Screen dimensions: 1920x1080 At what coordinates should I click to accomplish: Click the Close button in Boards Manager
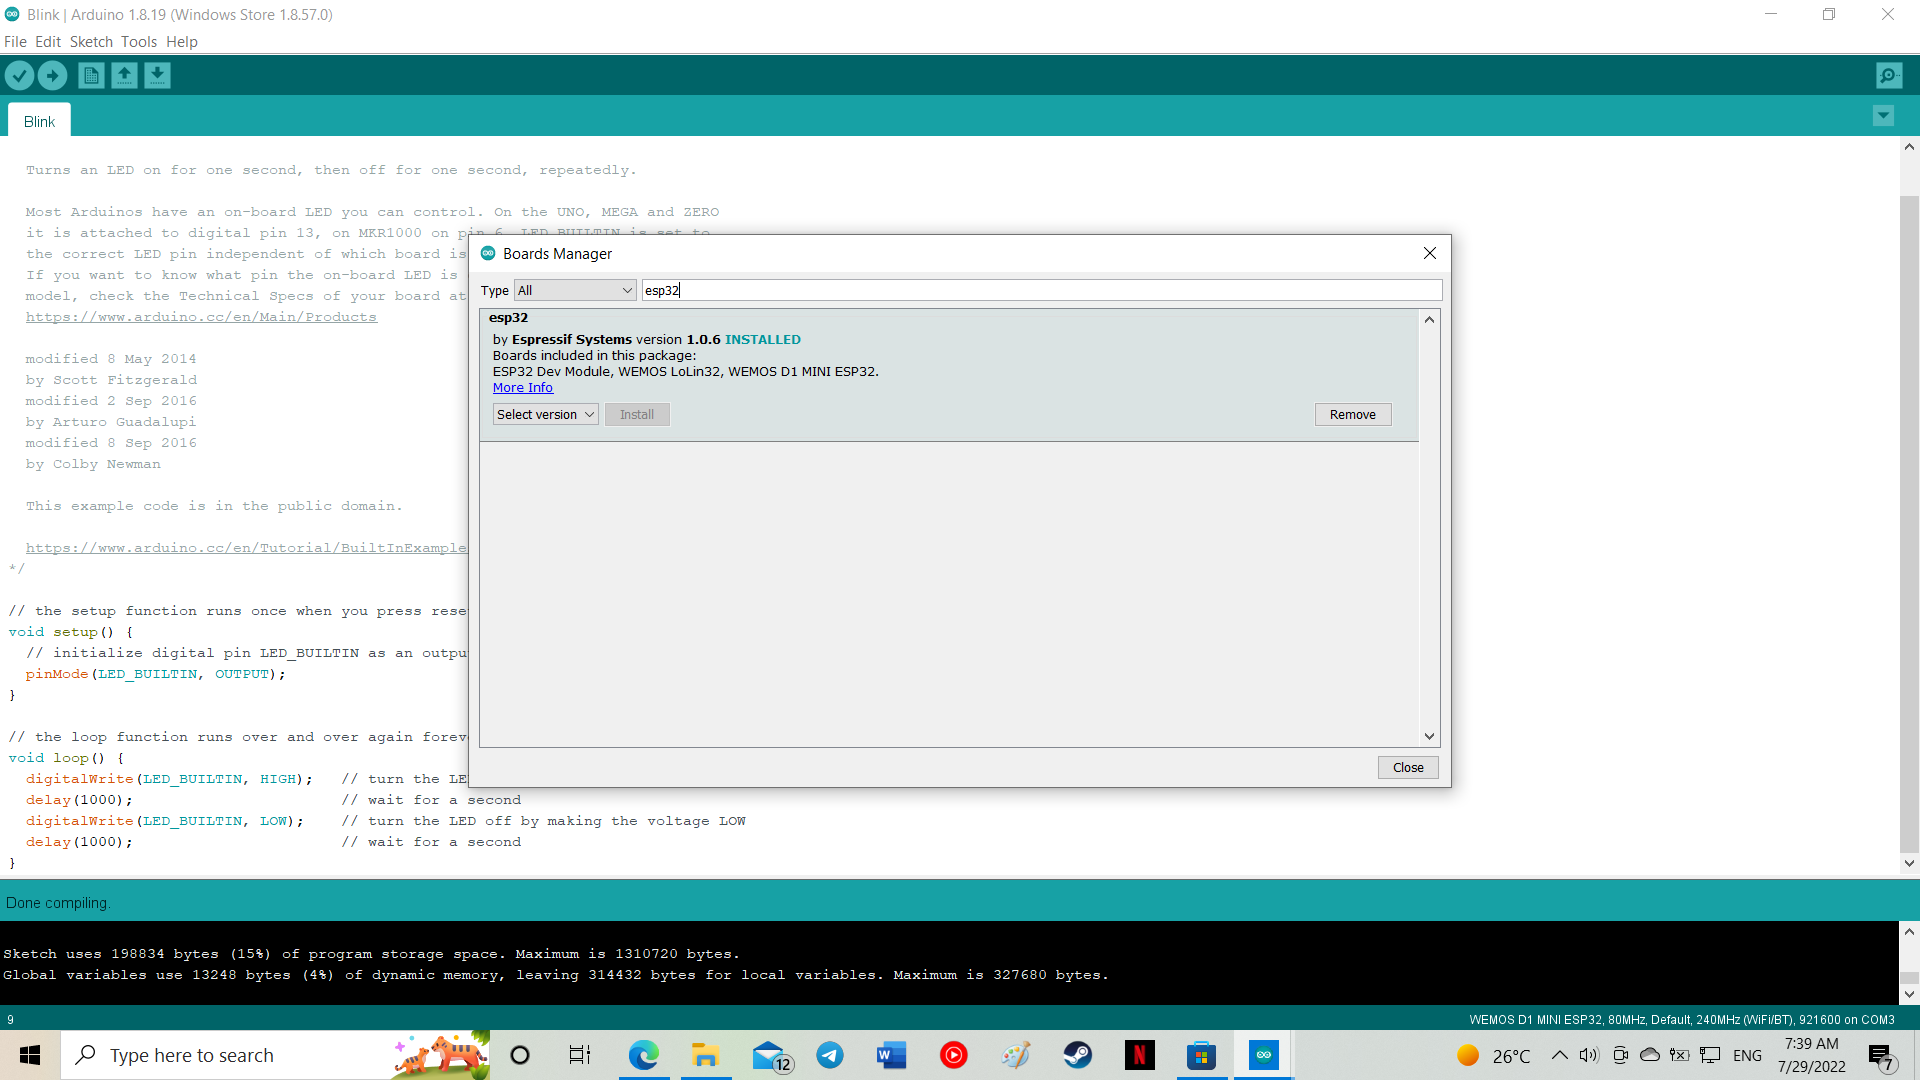tap(1408, 767)
